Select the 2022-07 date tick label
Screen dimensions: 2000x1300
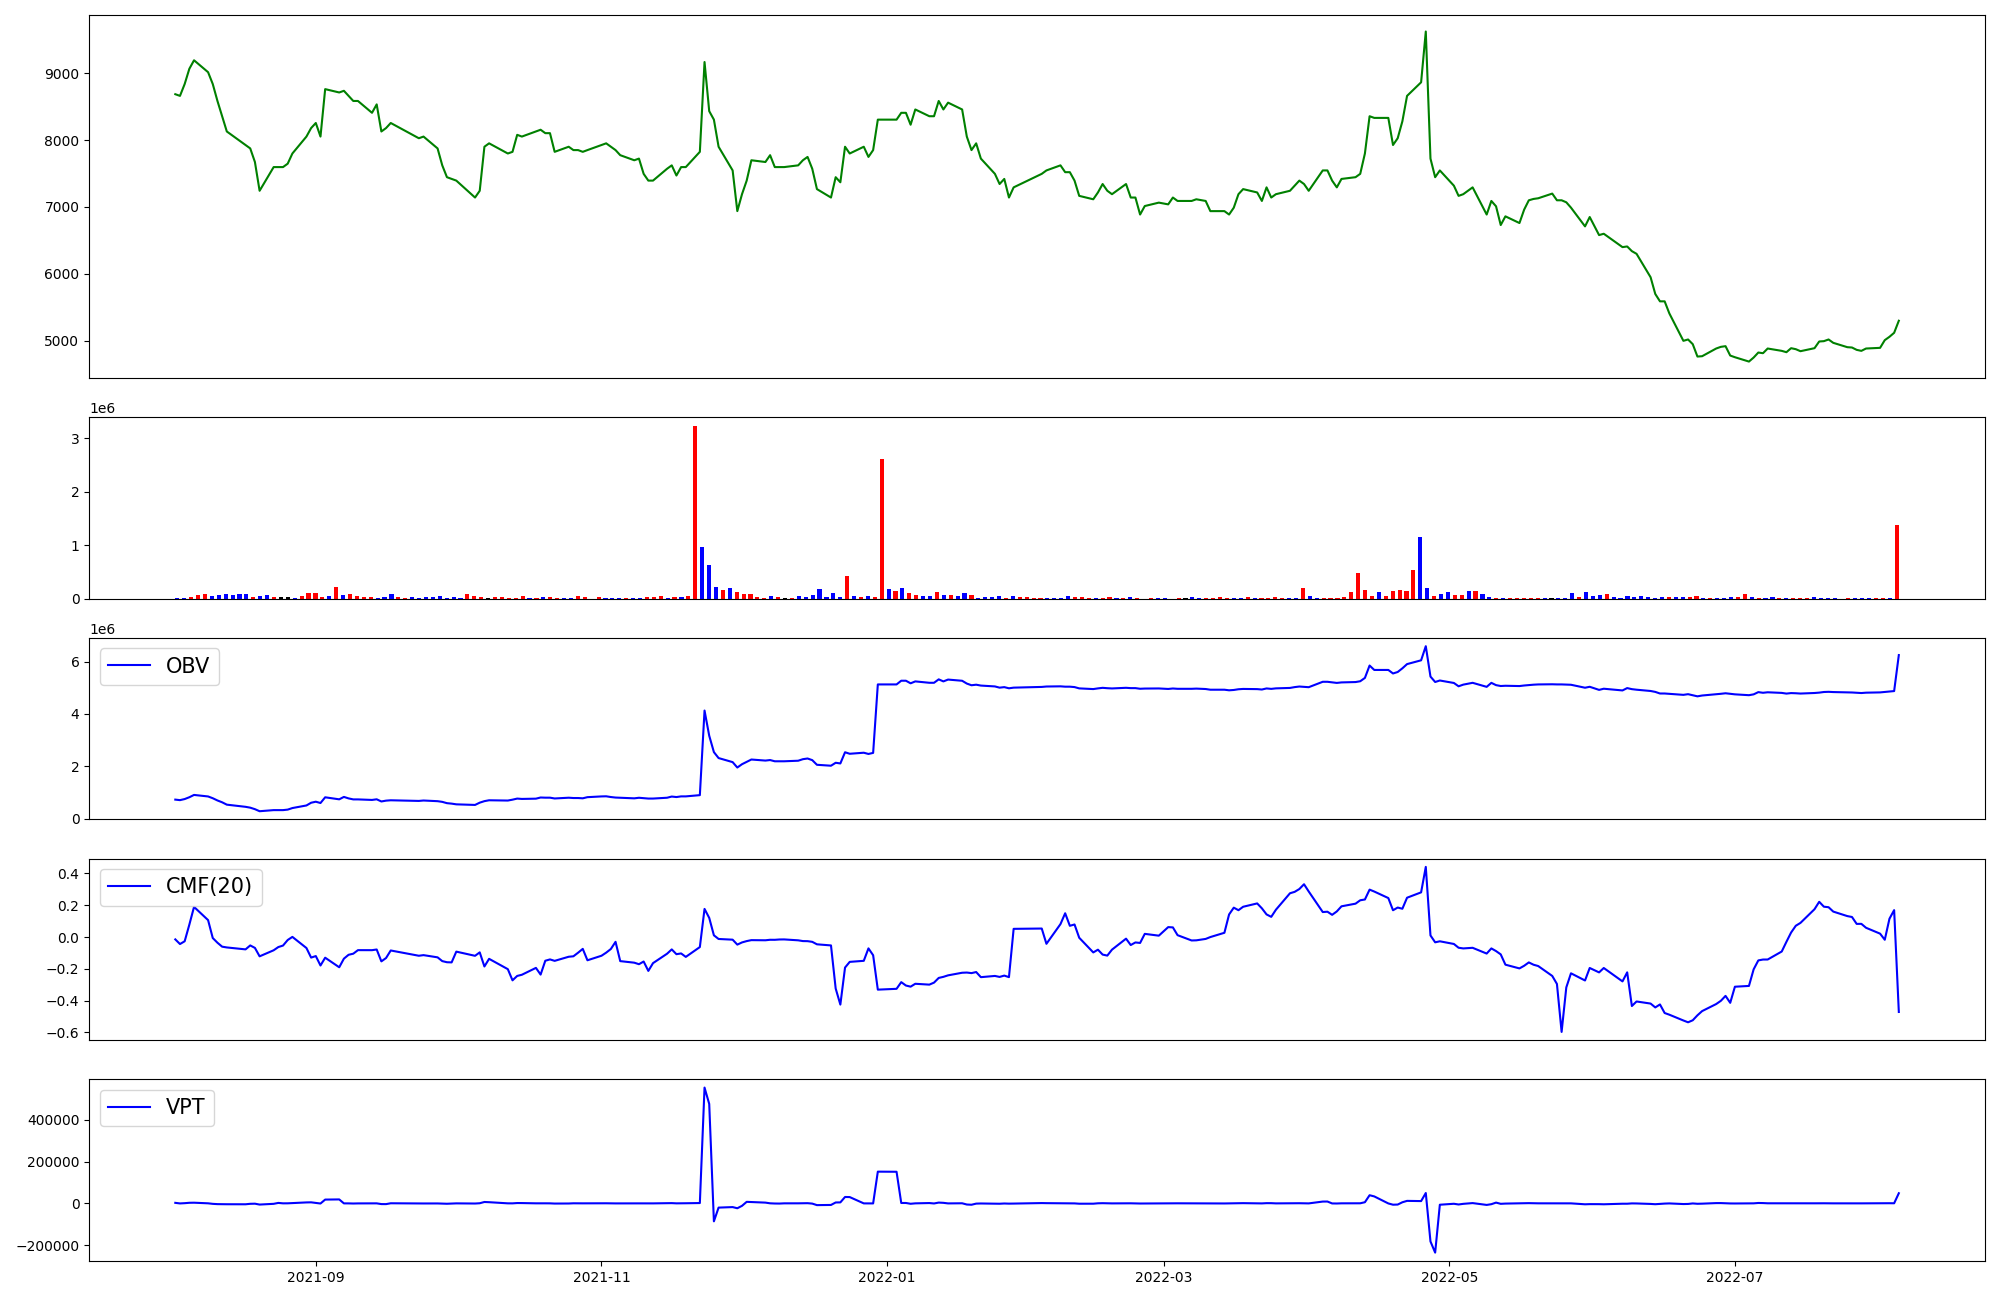pos(1734,1277)
